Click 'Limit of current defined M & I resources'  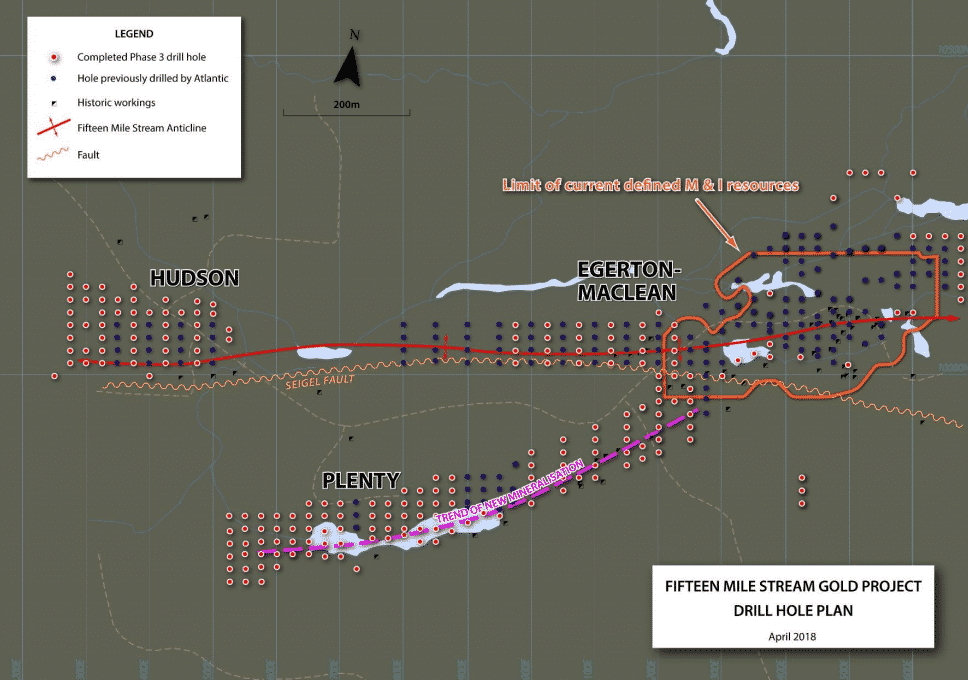651,185
